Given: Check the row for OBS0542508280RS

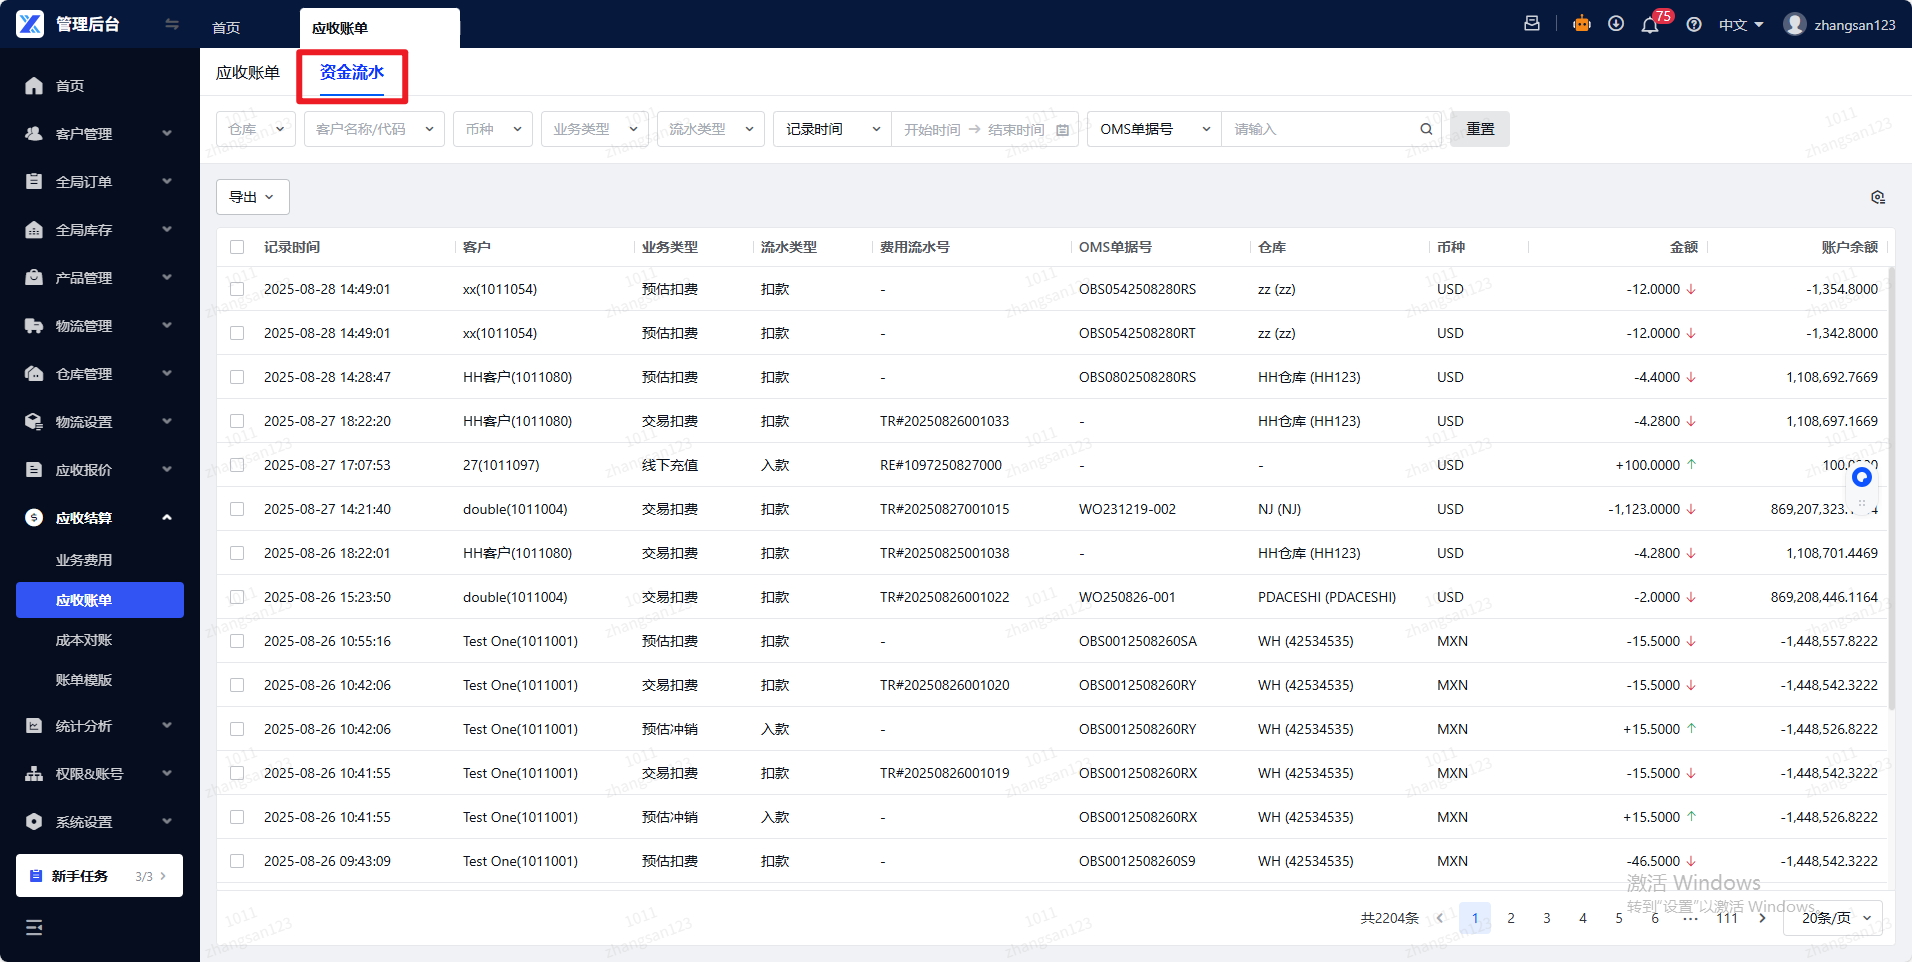Looking at the screenshot, I should point(237,289).
